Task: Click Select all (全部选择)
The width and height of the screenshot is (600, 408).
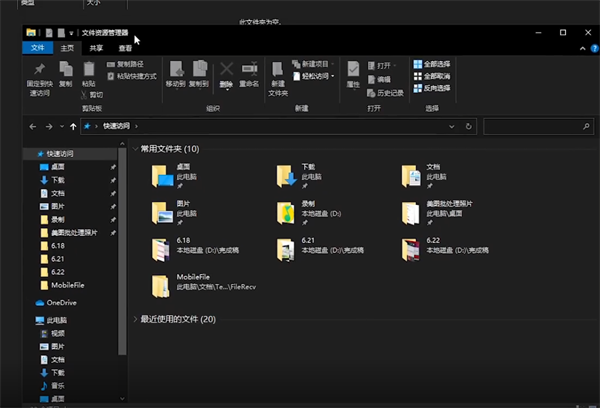Action: click(x=432, y=64)
